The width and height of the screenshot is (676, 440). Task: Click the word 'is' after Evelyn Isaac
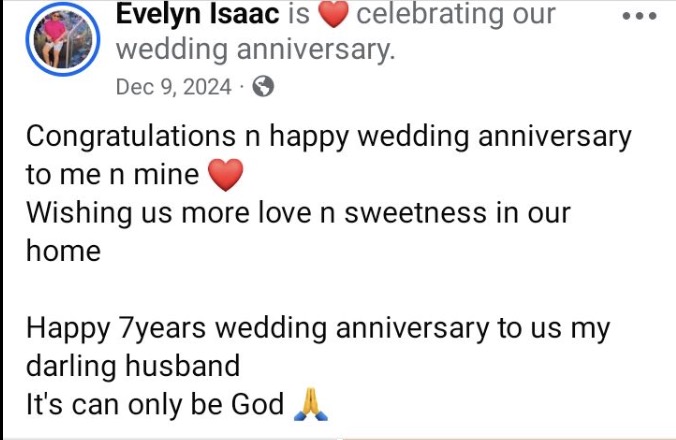(298, 15)
